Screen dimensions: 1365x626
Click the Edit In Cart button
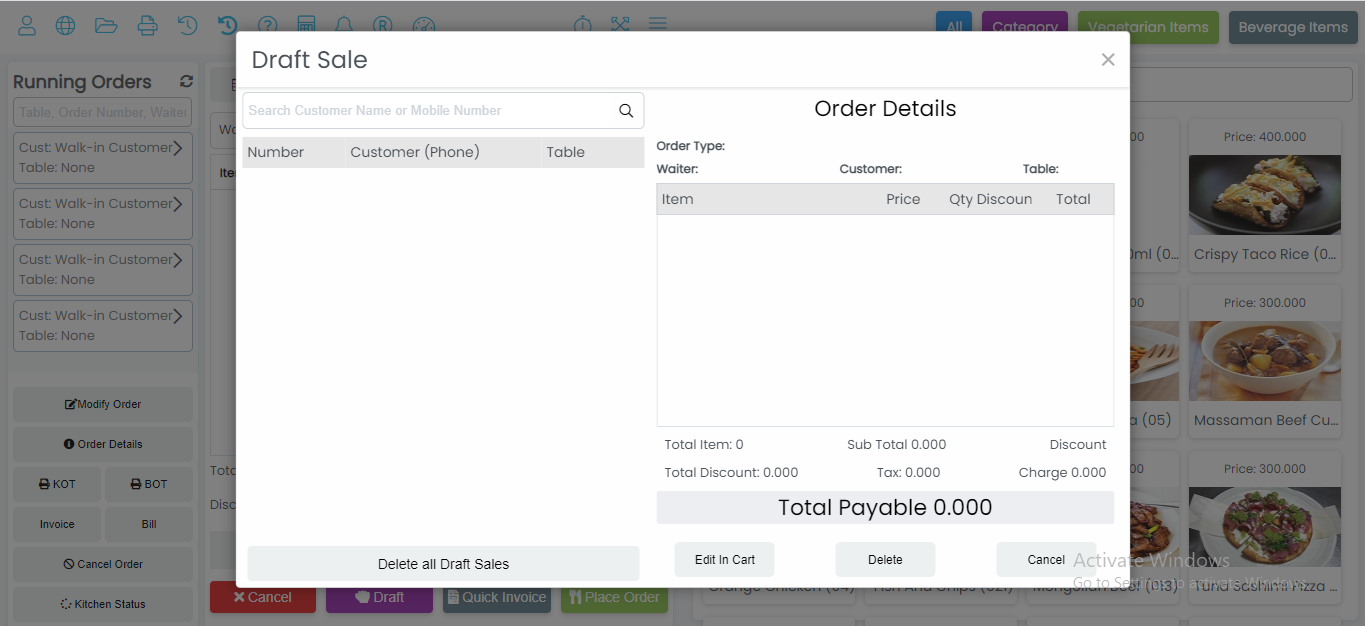(724, 560)
